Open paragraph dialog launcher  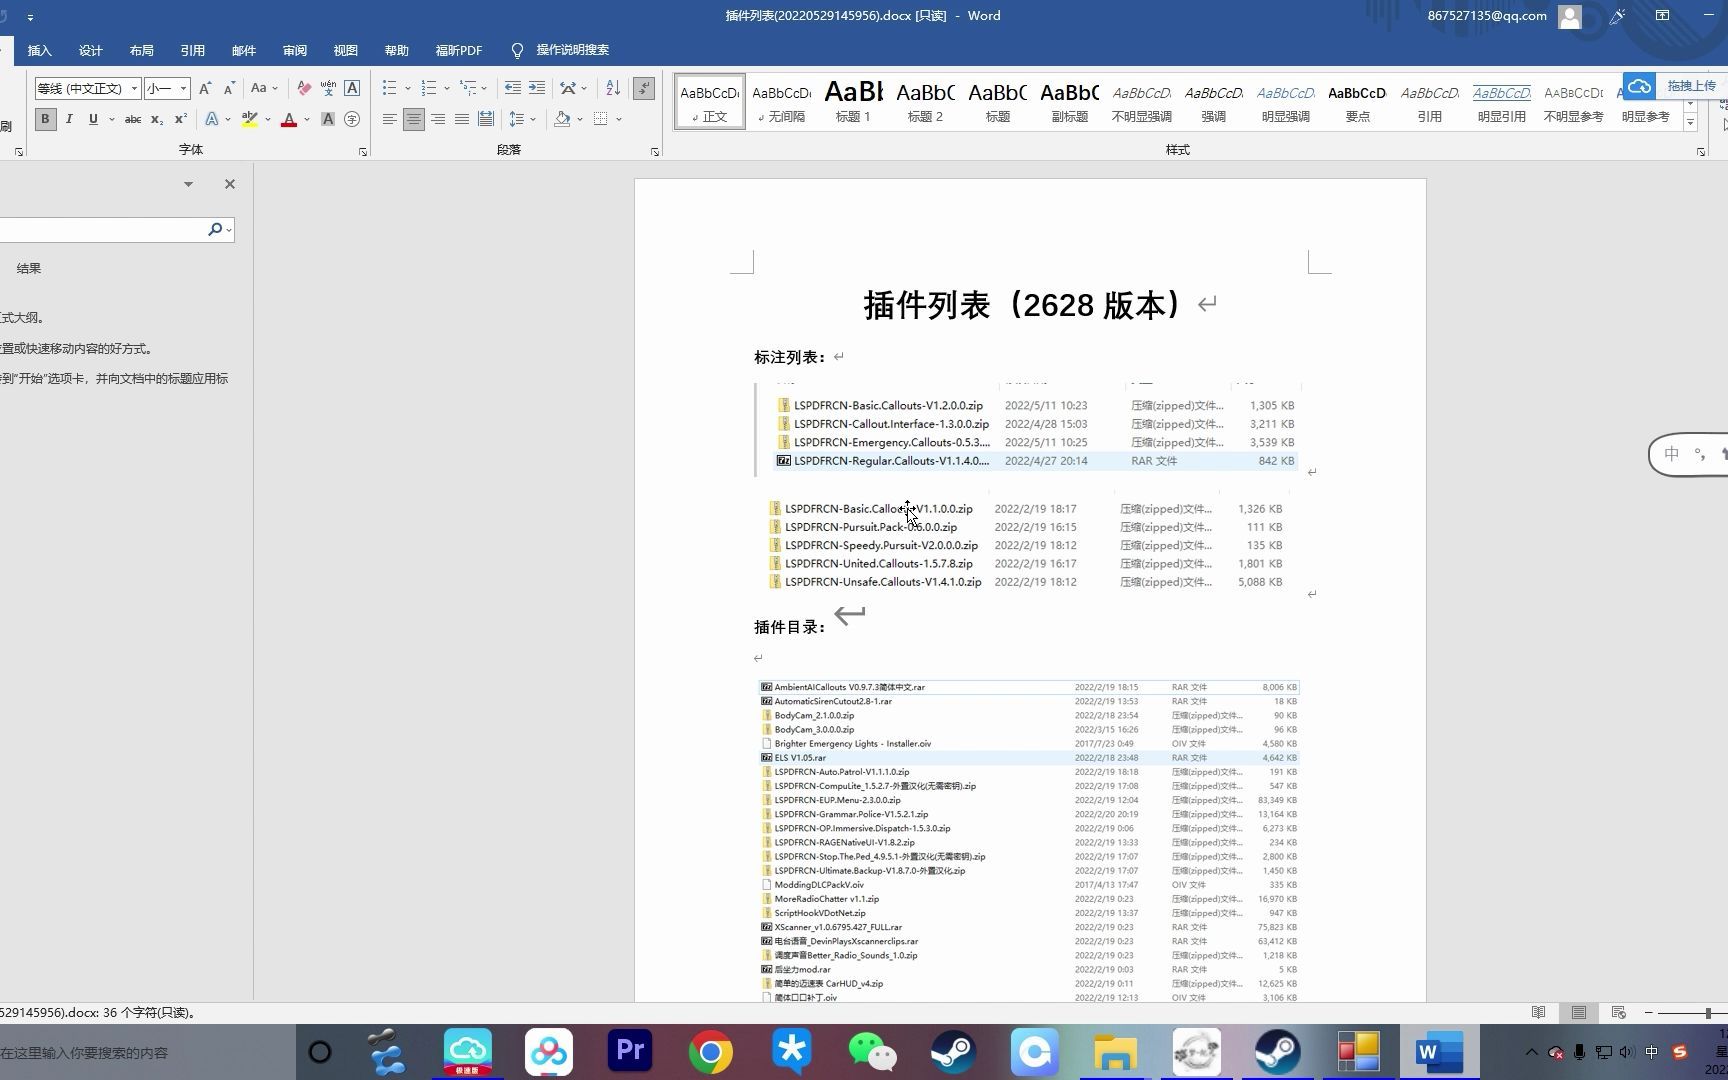coord(655,152)
